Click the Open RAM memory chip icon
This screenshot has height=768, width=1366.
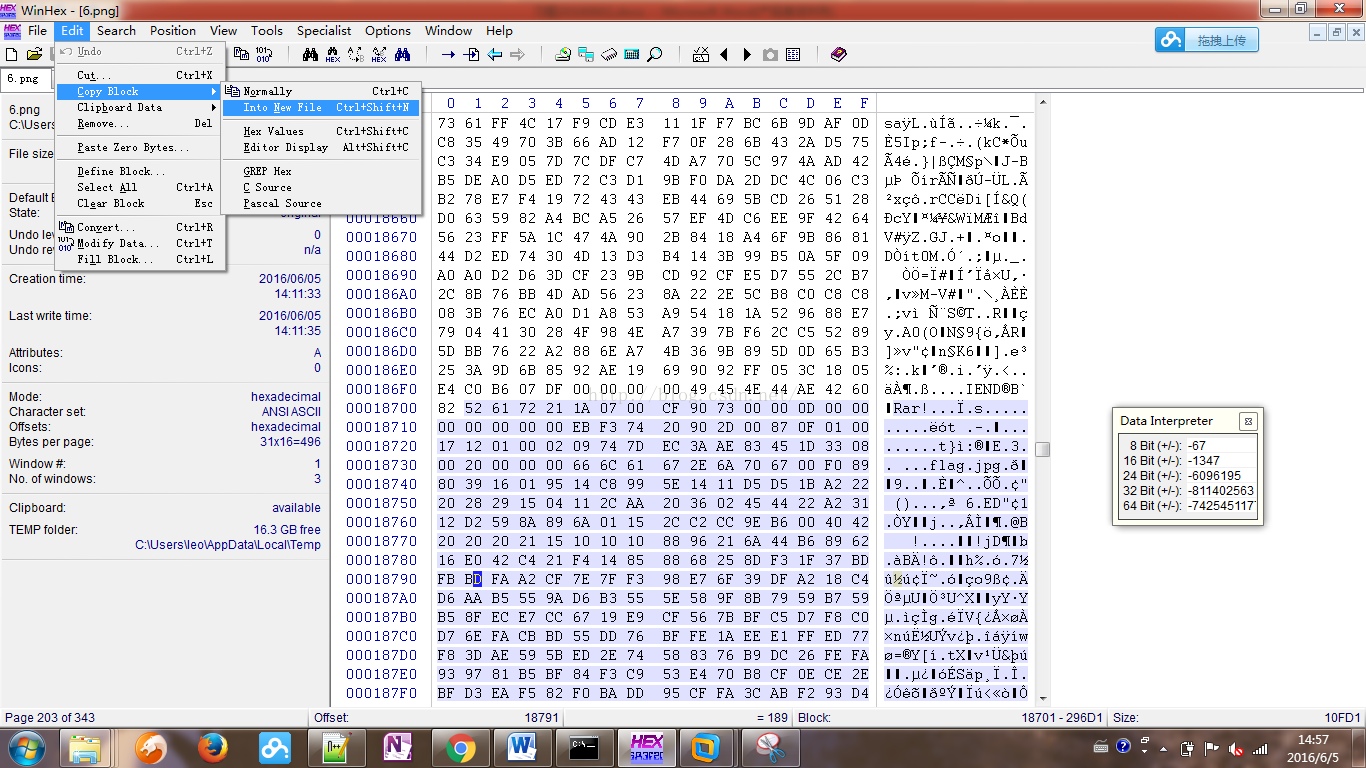(x=608, y=54)
